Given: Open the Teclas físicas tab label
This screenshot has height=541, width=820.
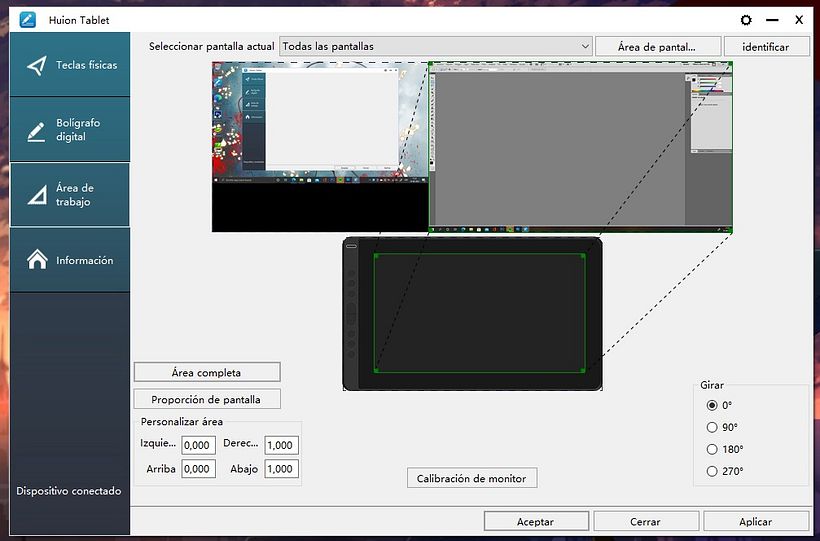Looking at the screenshot, I should tap(86, 65).
